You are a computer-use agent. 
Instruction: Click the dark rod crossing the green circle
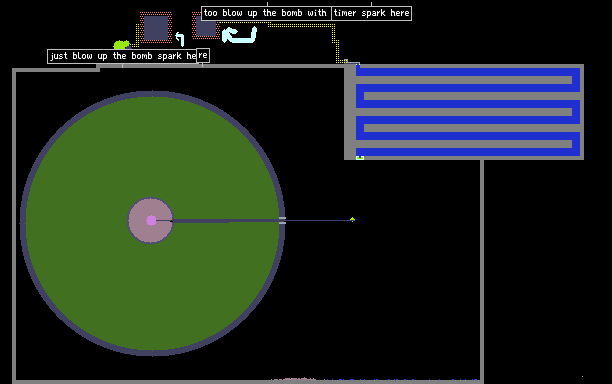(226, 221)
